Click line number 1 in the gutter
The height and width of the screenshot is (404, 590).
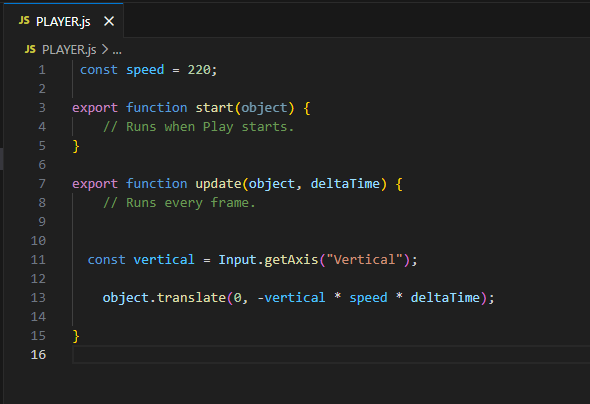point(42,70)
